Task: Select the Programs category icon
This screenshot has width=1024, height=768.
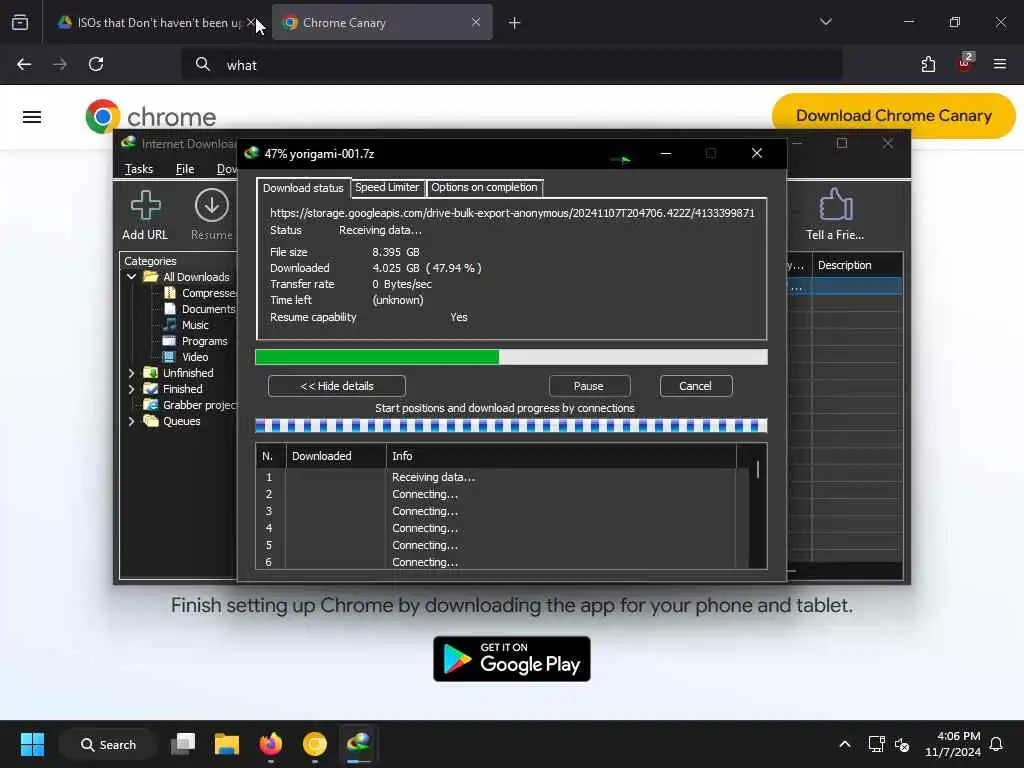Action: point(169,341)
